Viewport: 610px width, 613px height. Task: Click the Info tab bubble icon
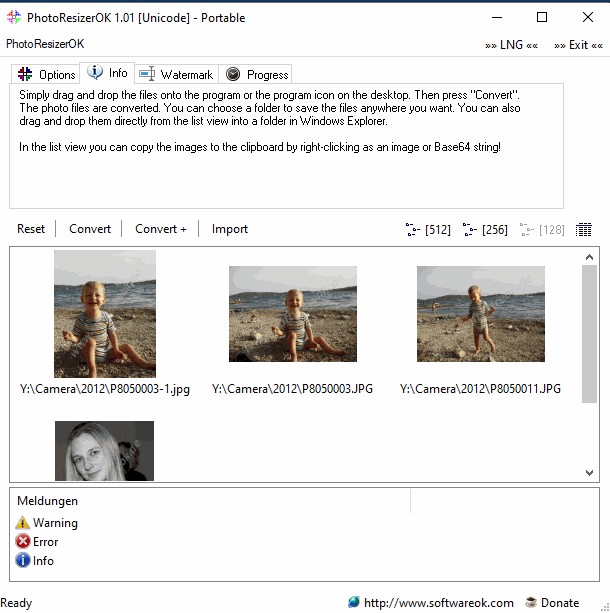pos(95,72)
